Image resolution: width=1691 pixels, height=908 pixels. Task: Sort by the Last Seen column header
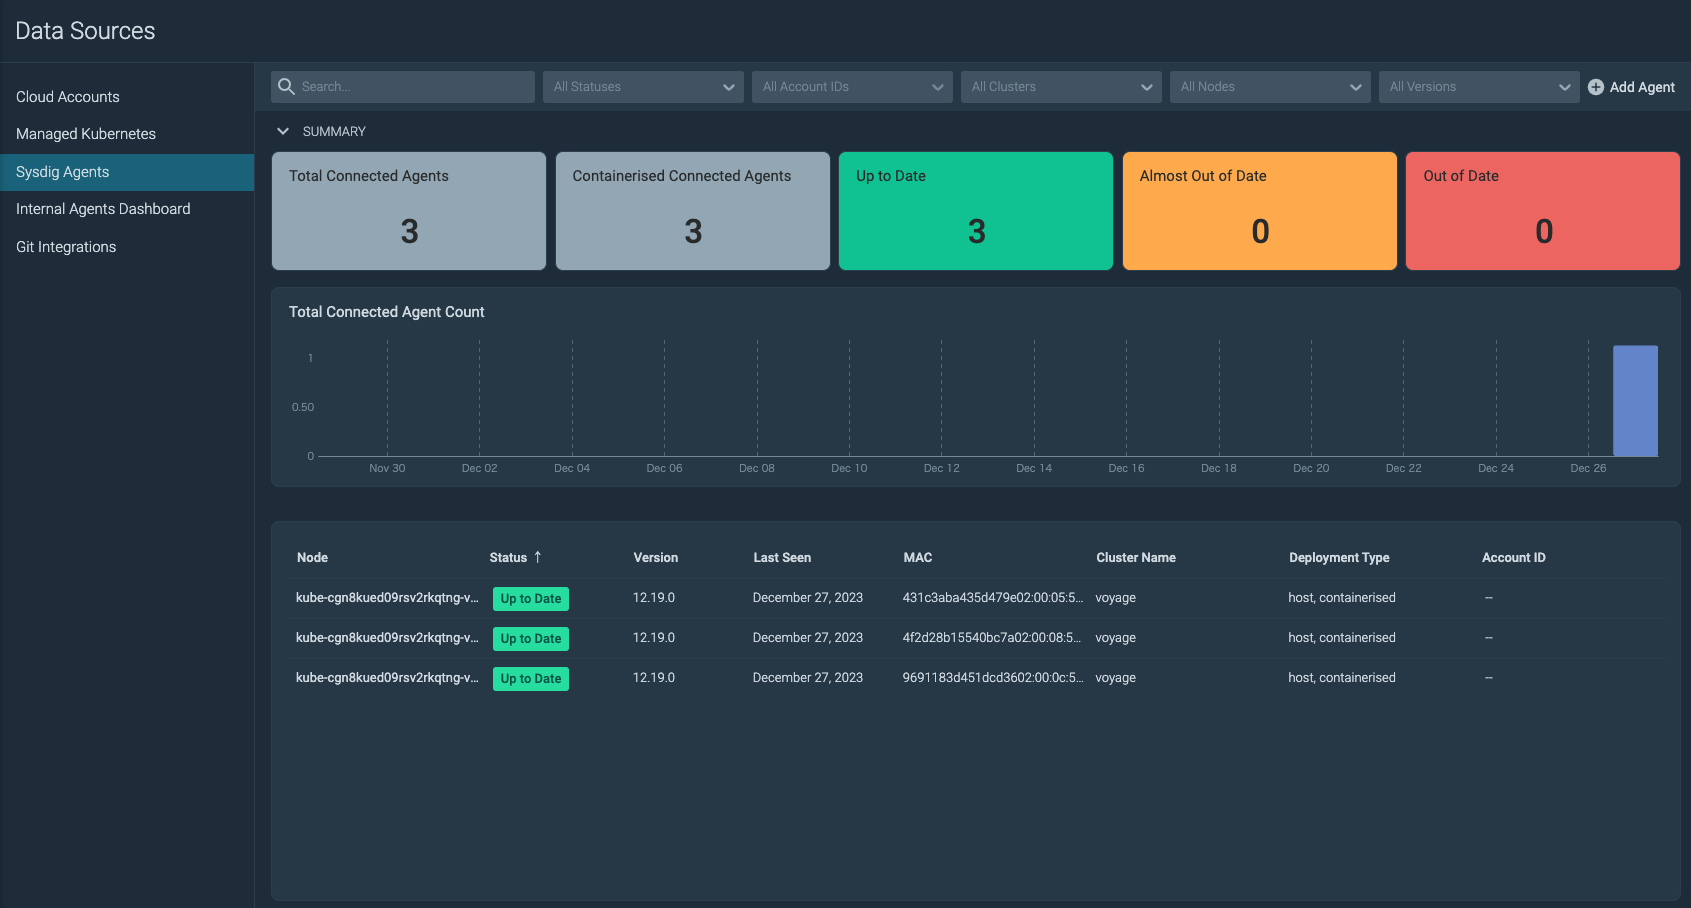782,558
